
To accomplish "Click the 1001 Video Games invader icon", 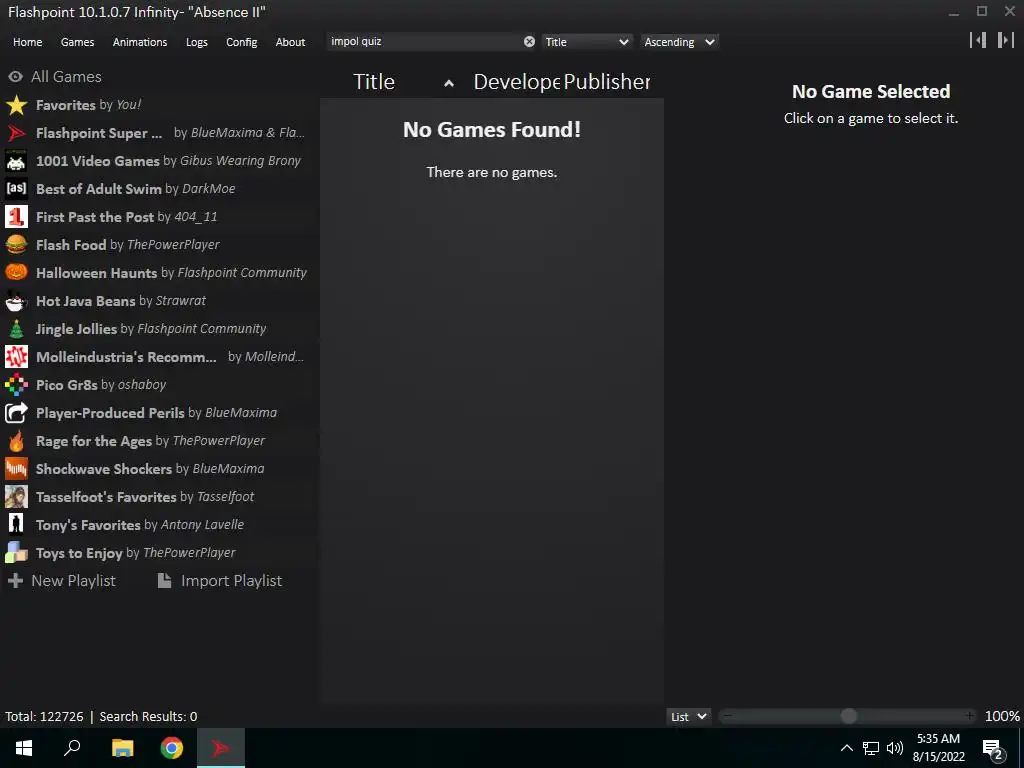I will point(16,161).
